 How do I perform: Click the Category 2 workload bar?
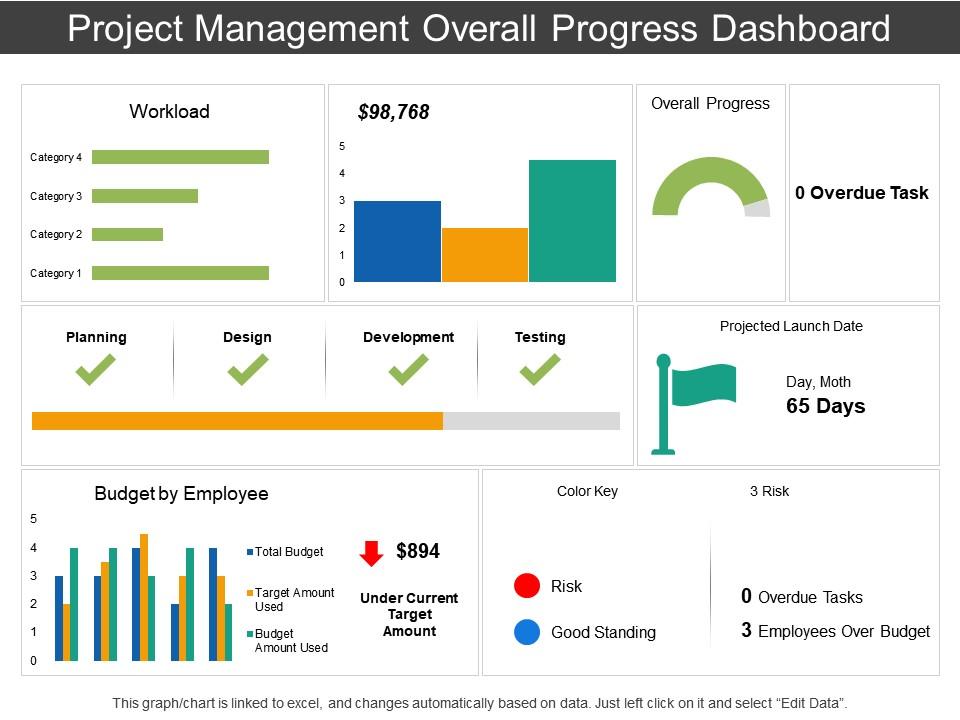tap(127, 234)
